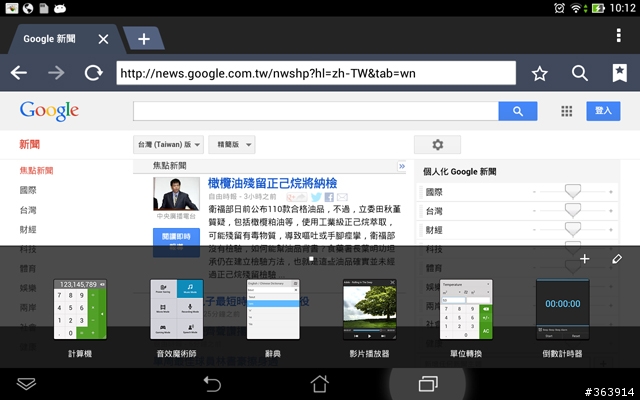Open the 精簡版 layout dropdown

pos(232,144)
